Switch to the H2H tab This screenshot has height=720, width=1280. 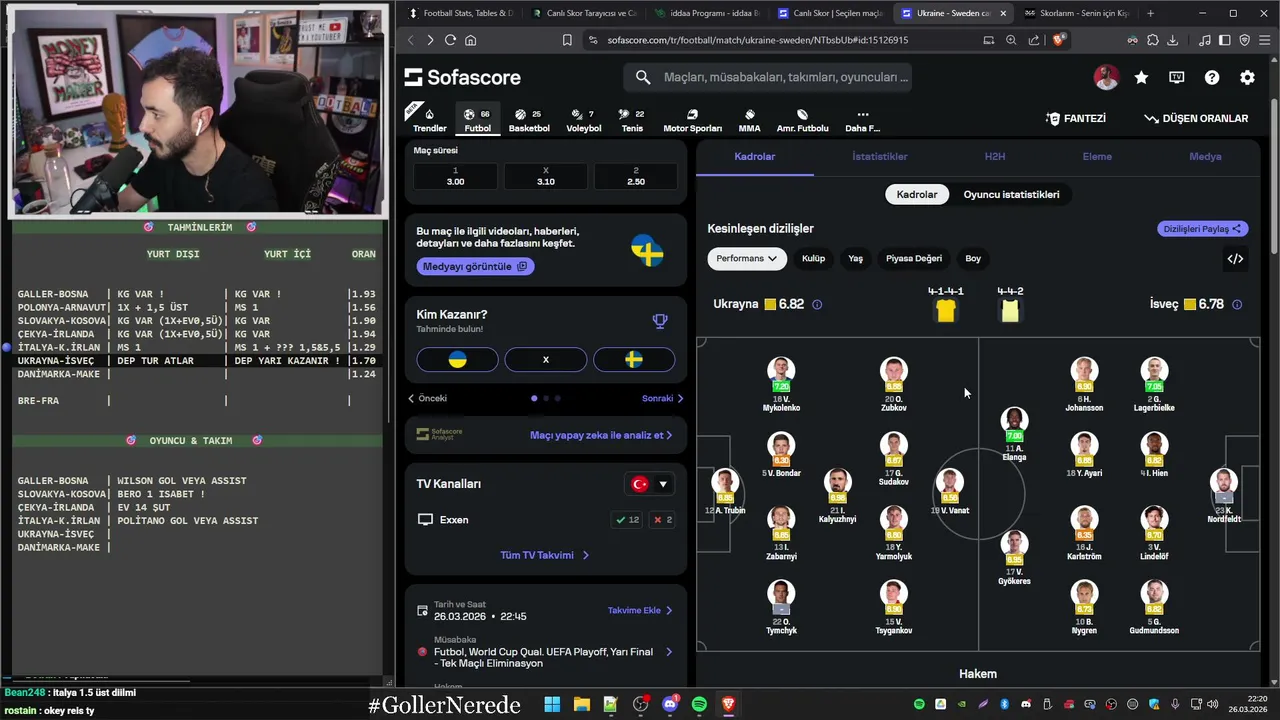[994, 157]
